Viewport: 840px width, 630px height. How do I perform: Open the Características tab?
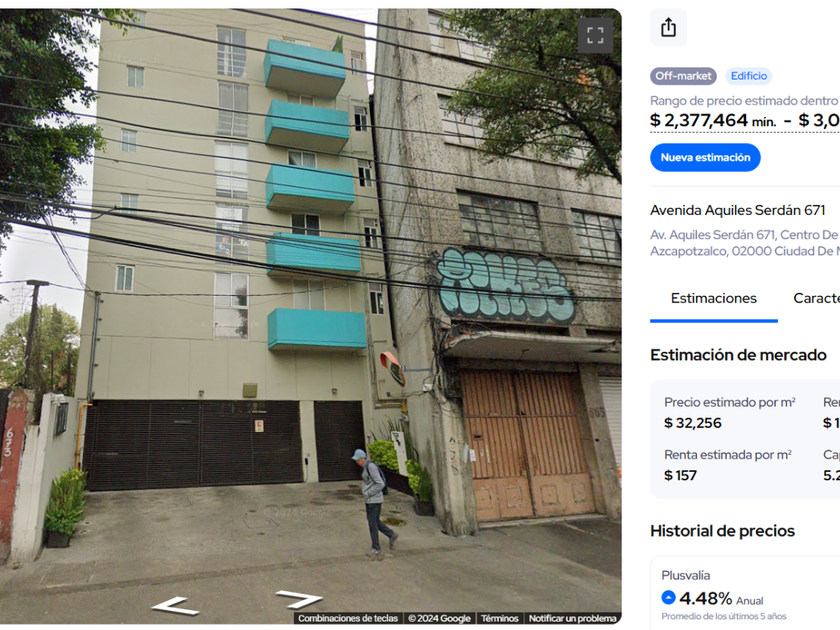point(816,298)
